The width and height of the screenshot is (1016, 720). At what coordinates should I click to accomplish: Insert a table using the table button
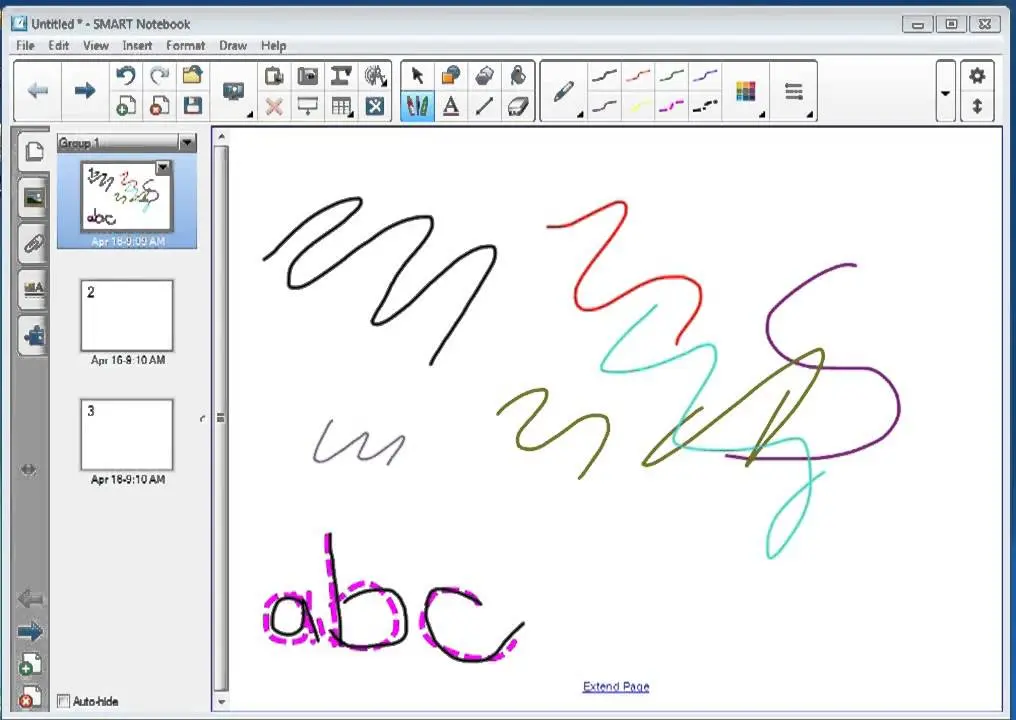coord(341,106)
